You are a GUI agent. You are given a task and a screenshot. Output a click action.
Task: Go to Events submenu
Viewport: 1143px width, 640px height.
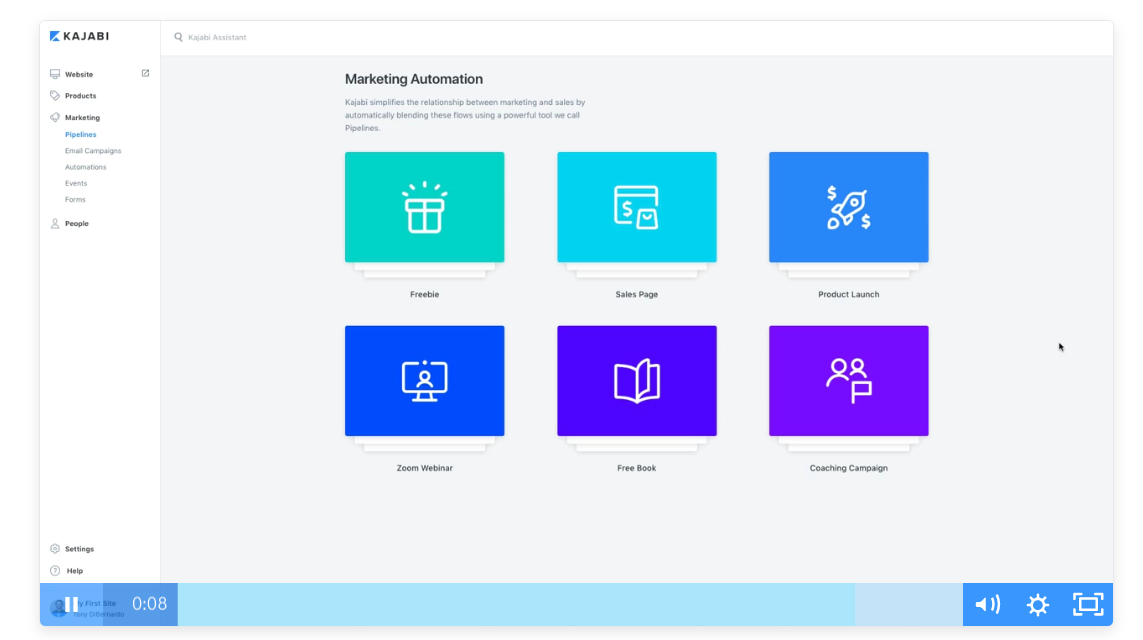[76, 183]
